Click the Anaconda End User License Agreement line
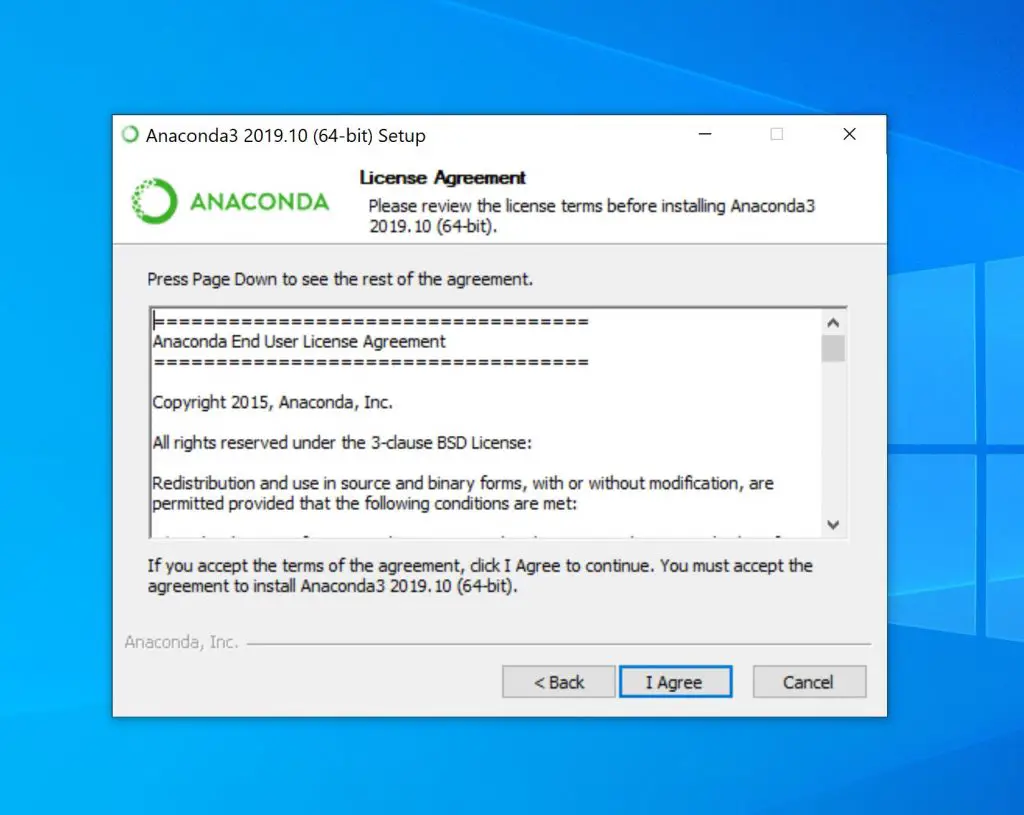Image resolution: width=1024 pixels, height=815 pixels. (x=299, y=342)
